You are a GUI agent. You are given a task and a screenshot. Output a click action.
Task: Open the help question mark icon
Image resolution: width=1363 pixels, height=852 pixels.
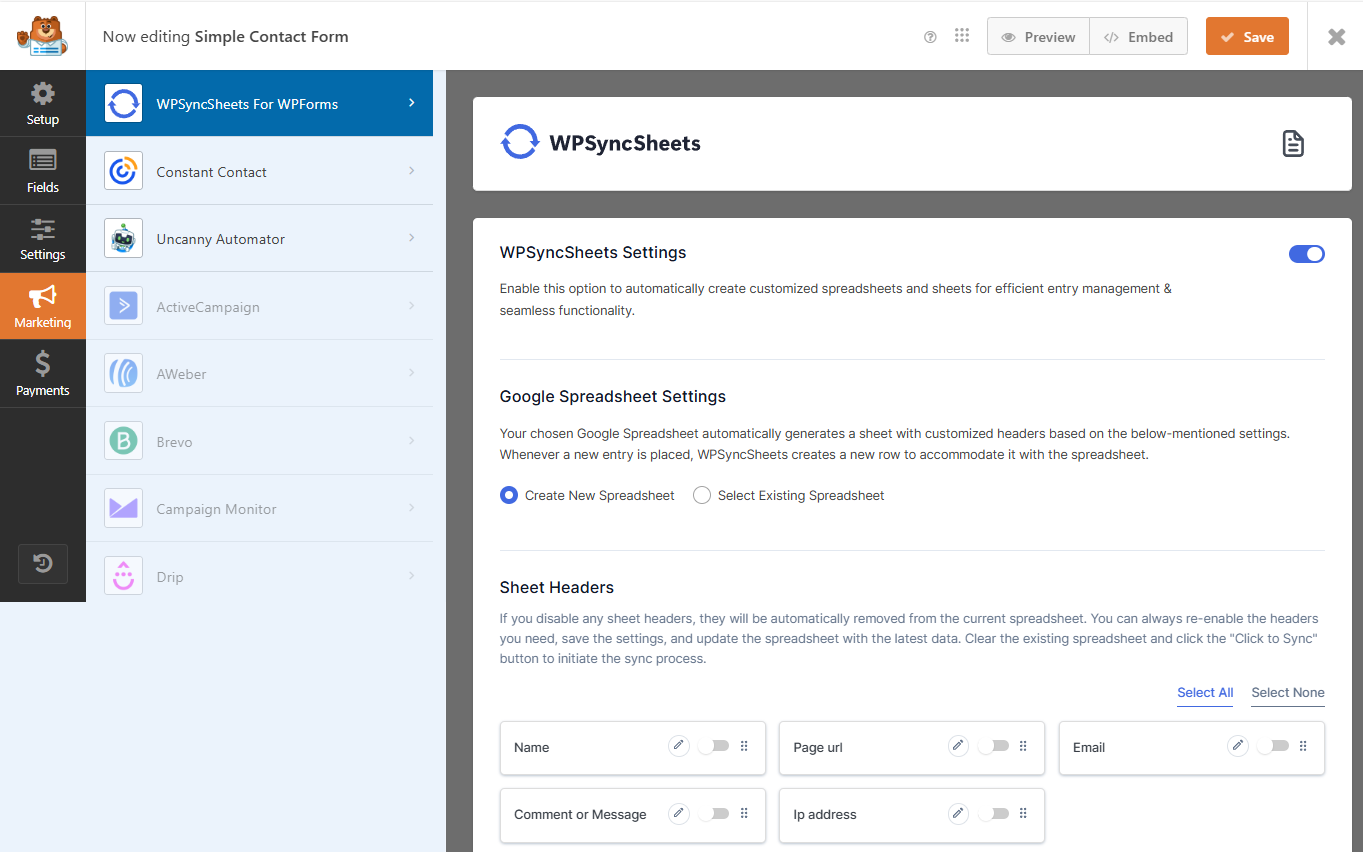click(x=930, y=37)
